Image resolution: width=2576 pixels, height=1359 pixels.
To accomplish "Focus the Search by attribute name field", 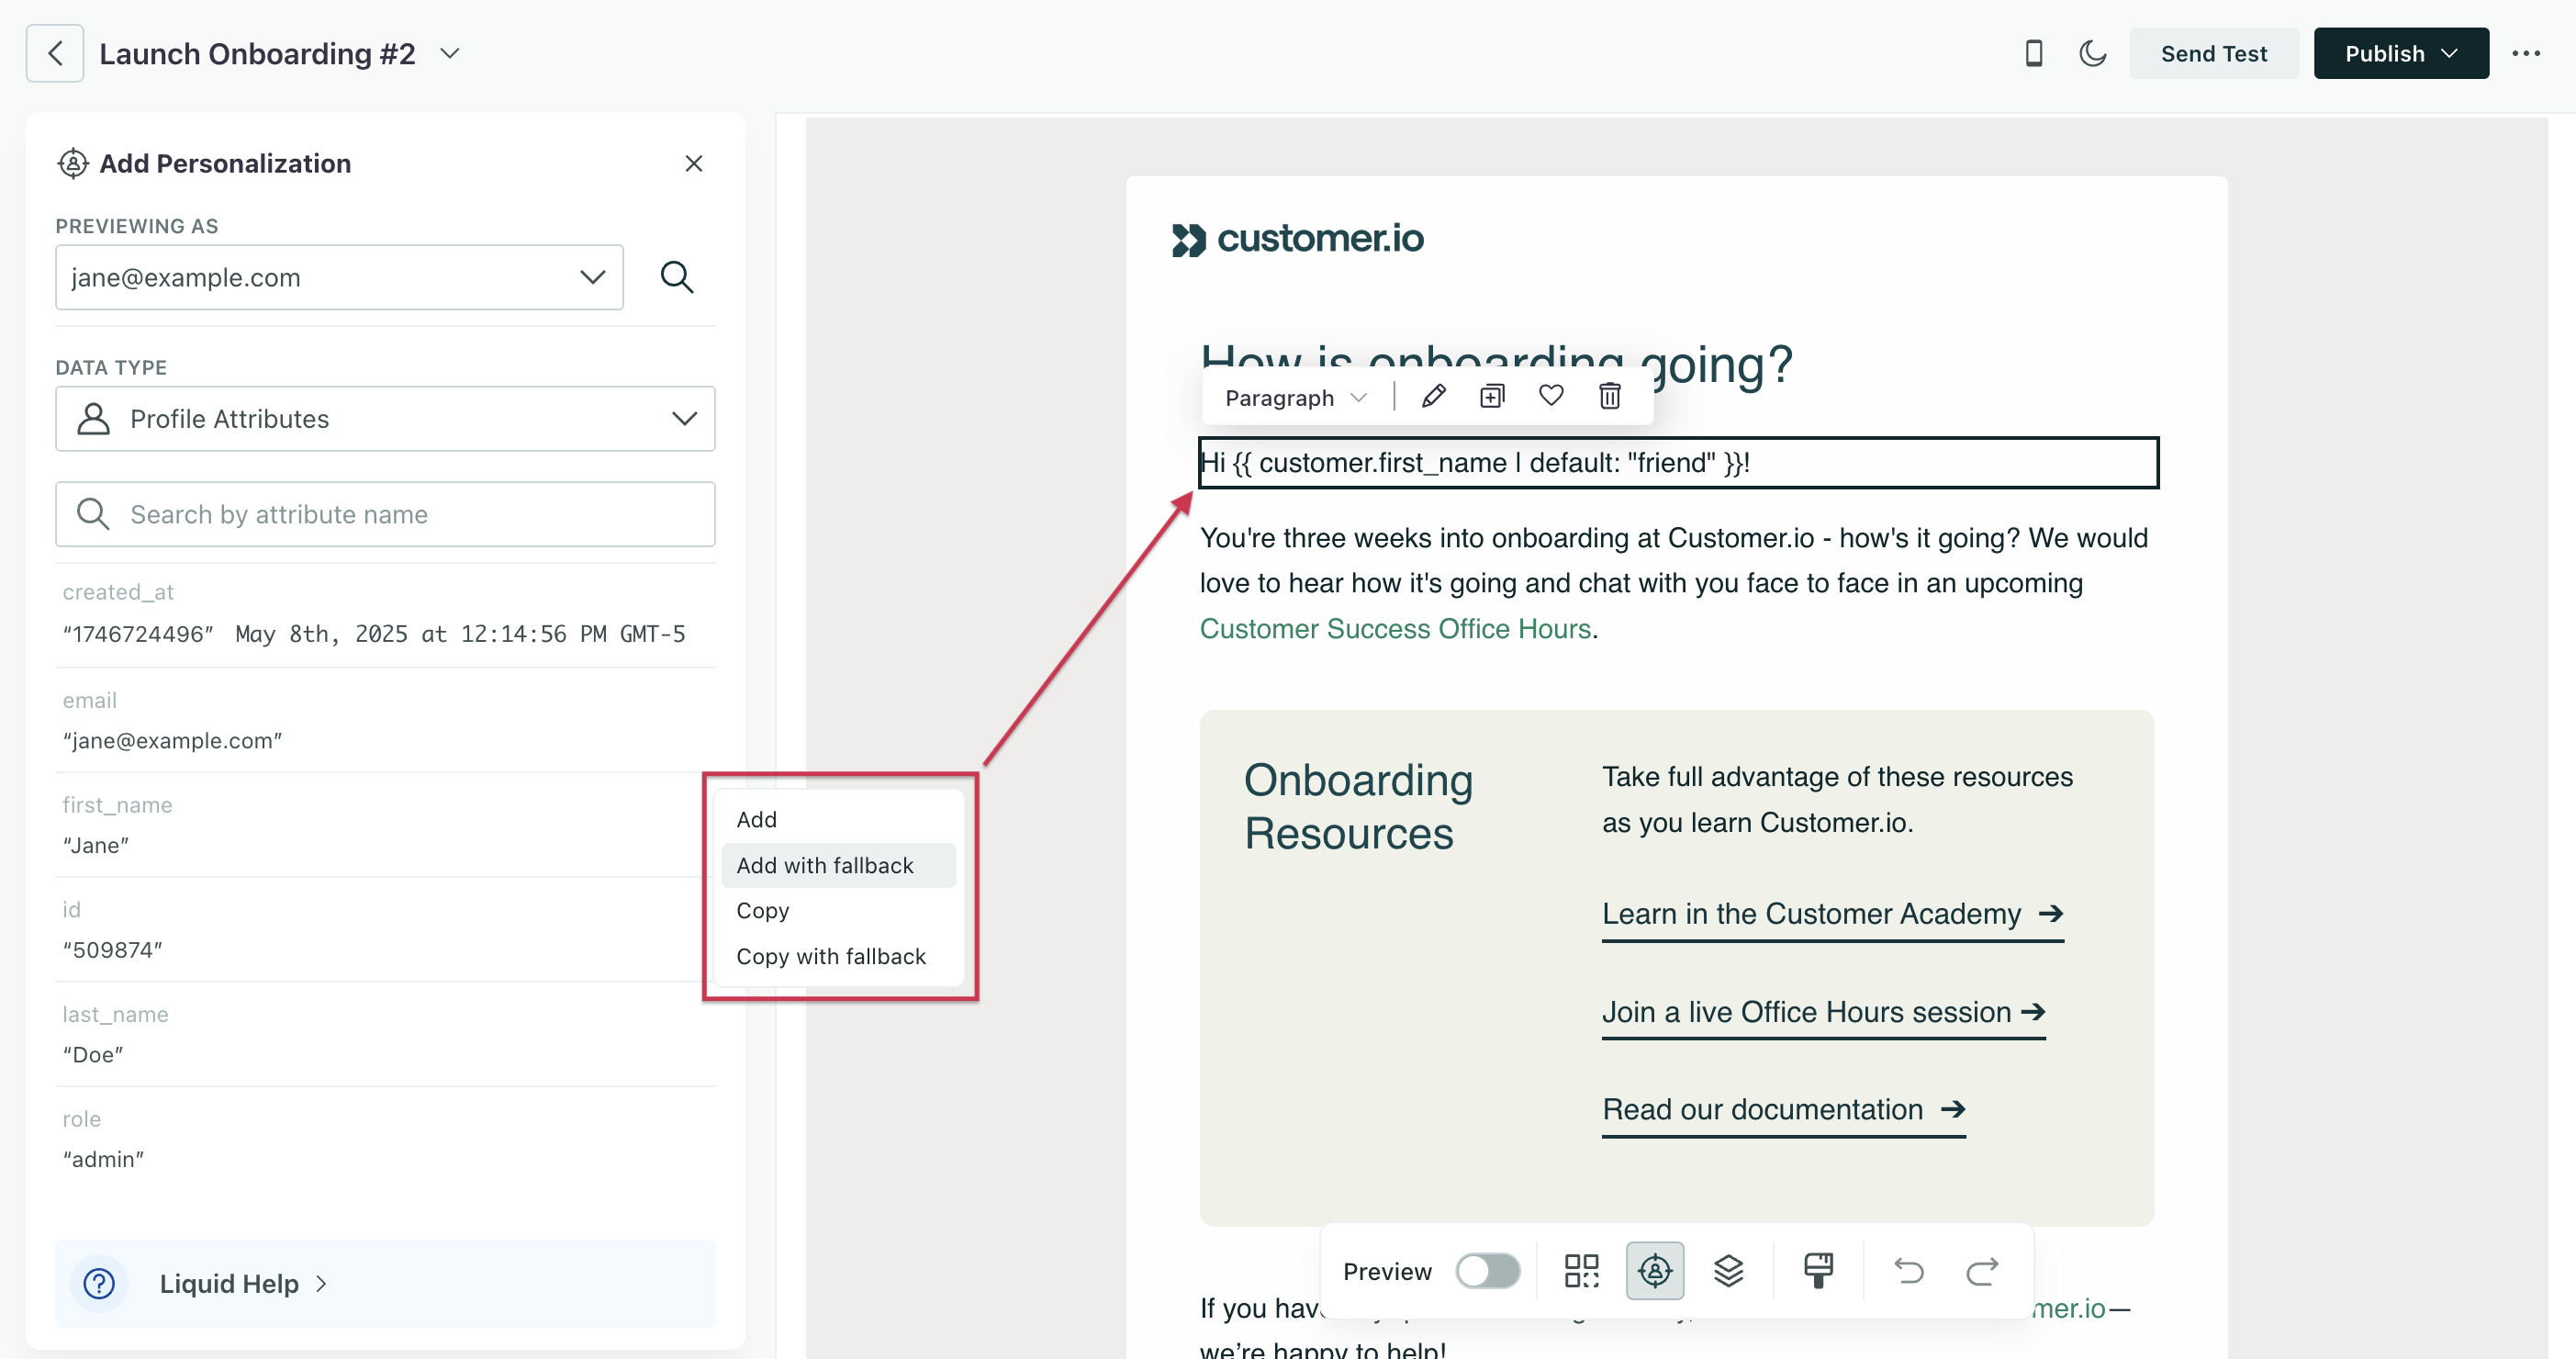I will pos(385,514).
